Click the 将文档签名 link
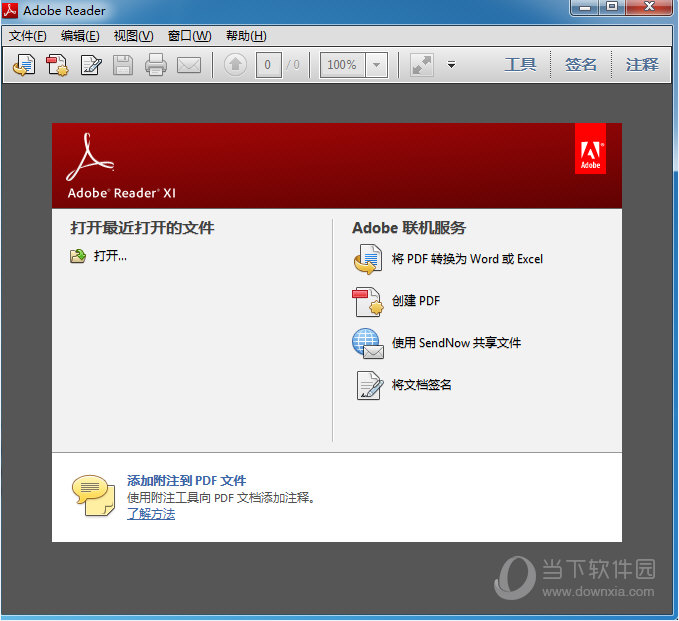Viewport: 679px width, 621px height. pos(421,385)
